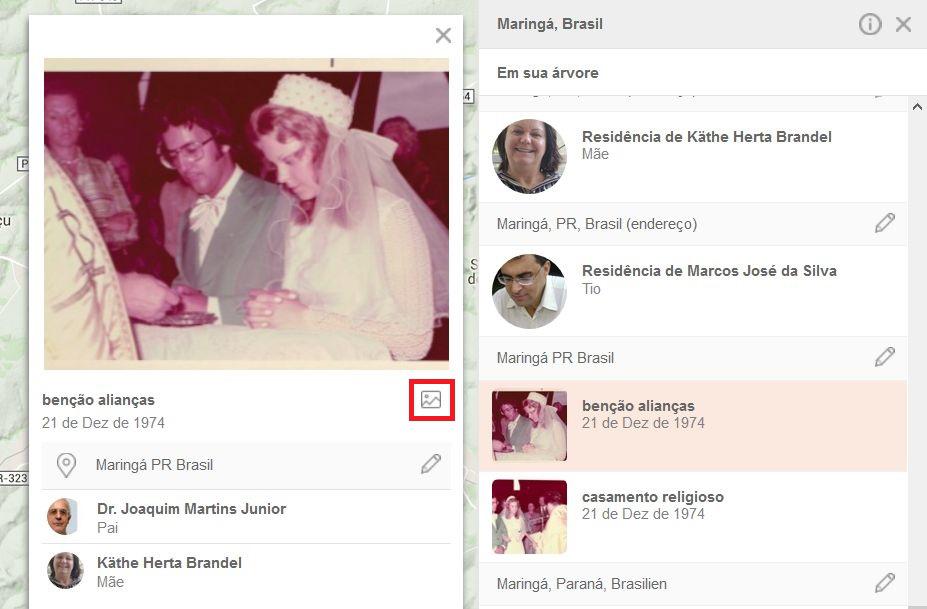Click the benção alianças thumbnail in list
The image size is (927, 609).
pyautogui.click(x=529, y=426)
